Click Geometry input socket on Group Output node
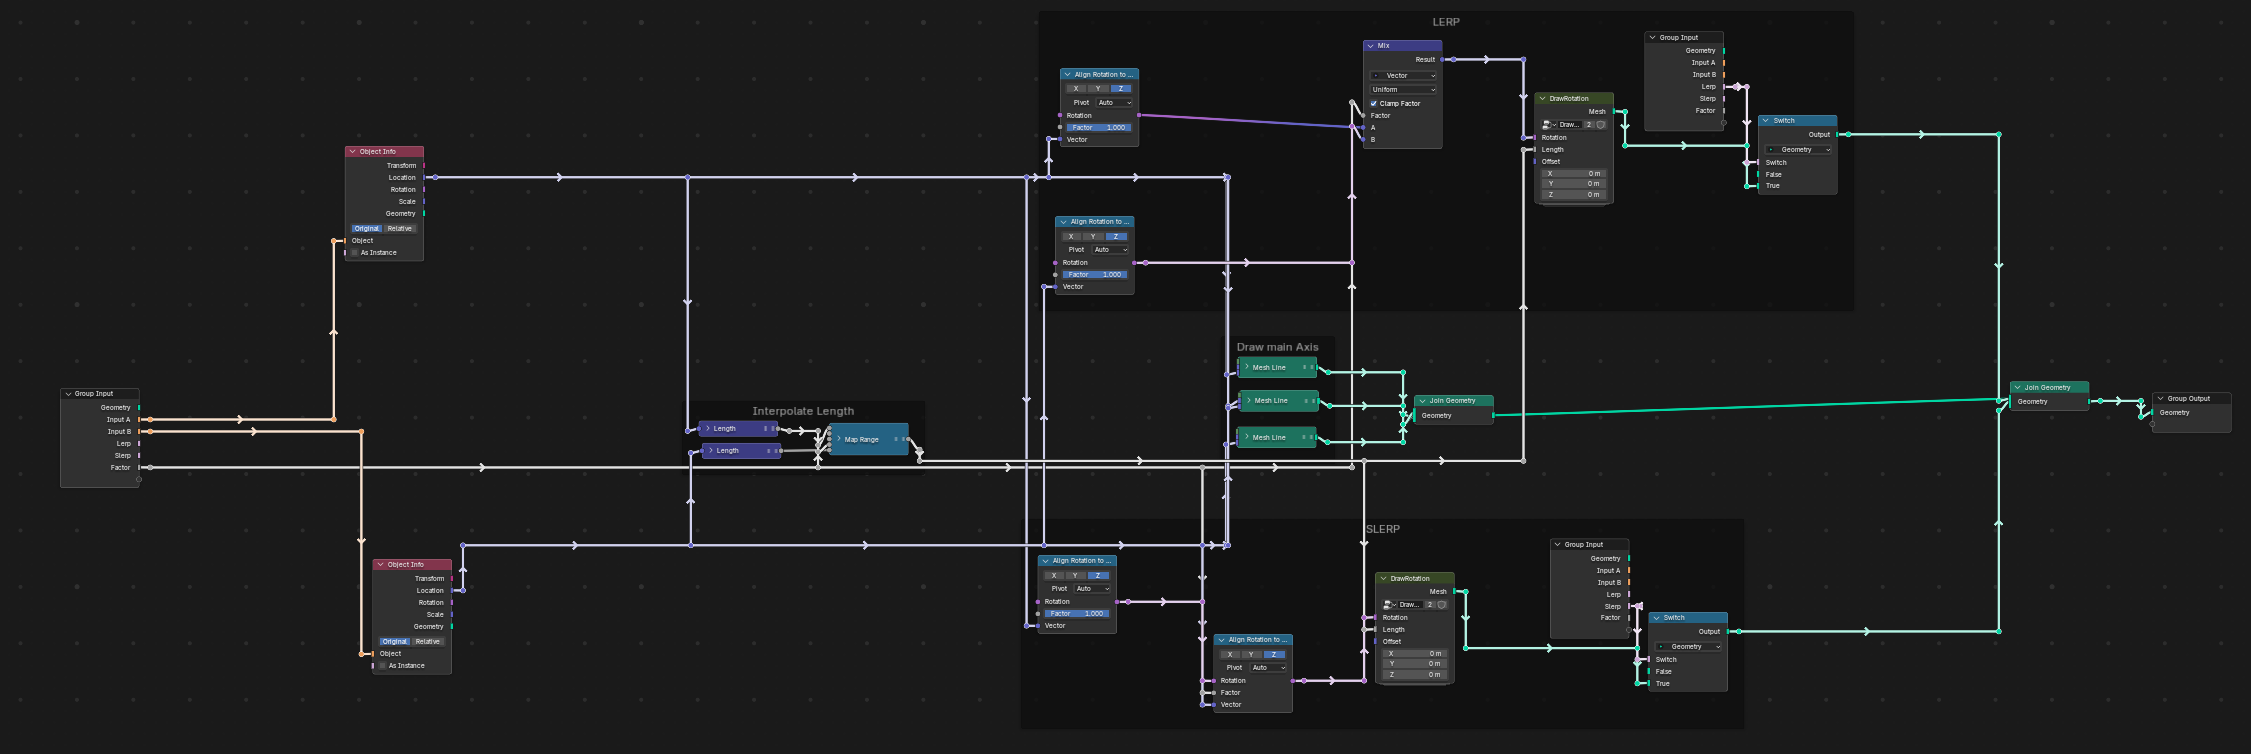This screenshot has width=2251, height=754. pos(2152,413)
